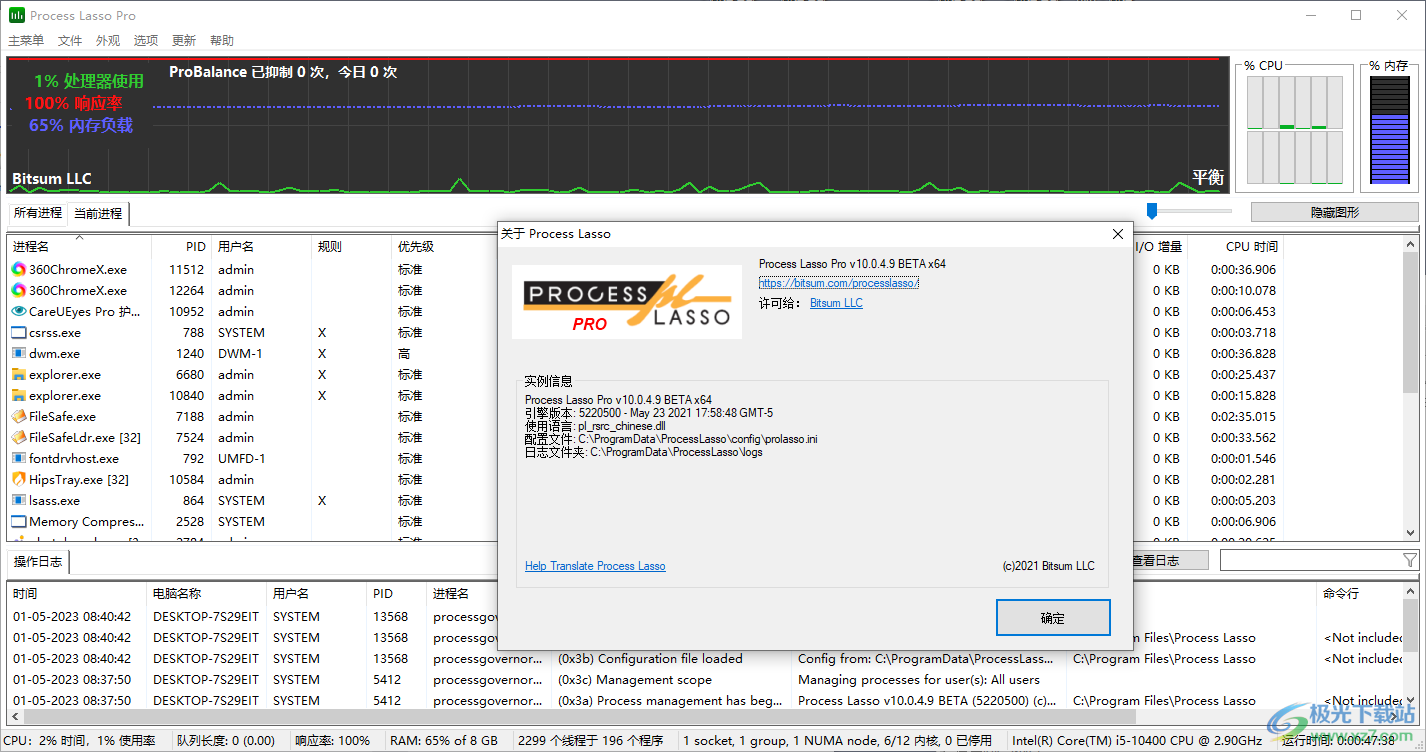Click the dwm.exe process icon

(18, 353)
